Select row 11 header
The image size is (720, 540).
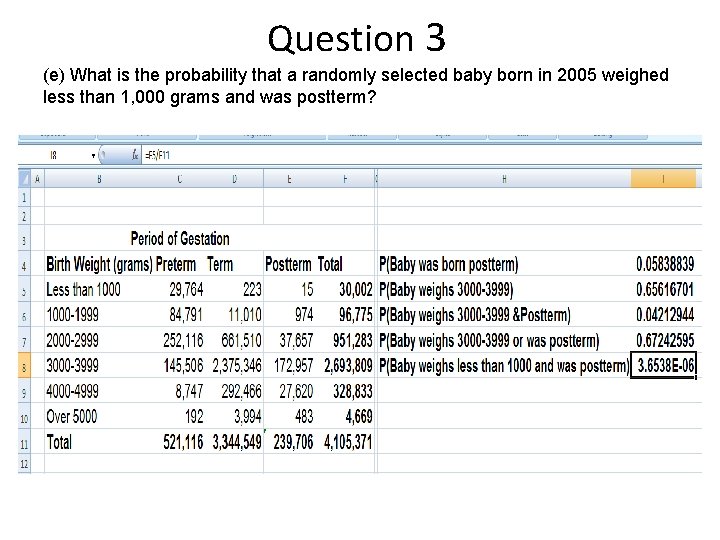[x=24, y=443]
